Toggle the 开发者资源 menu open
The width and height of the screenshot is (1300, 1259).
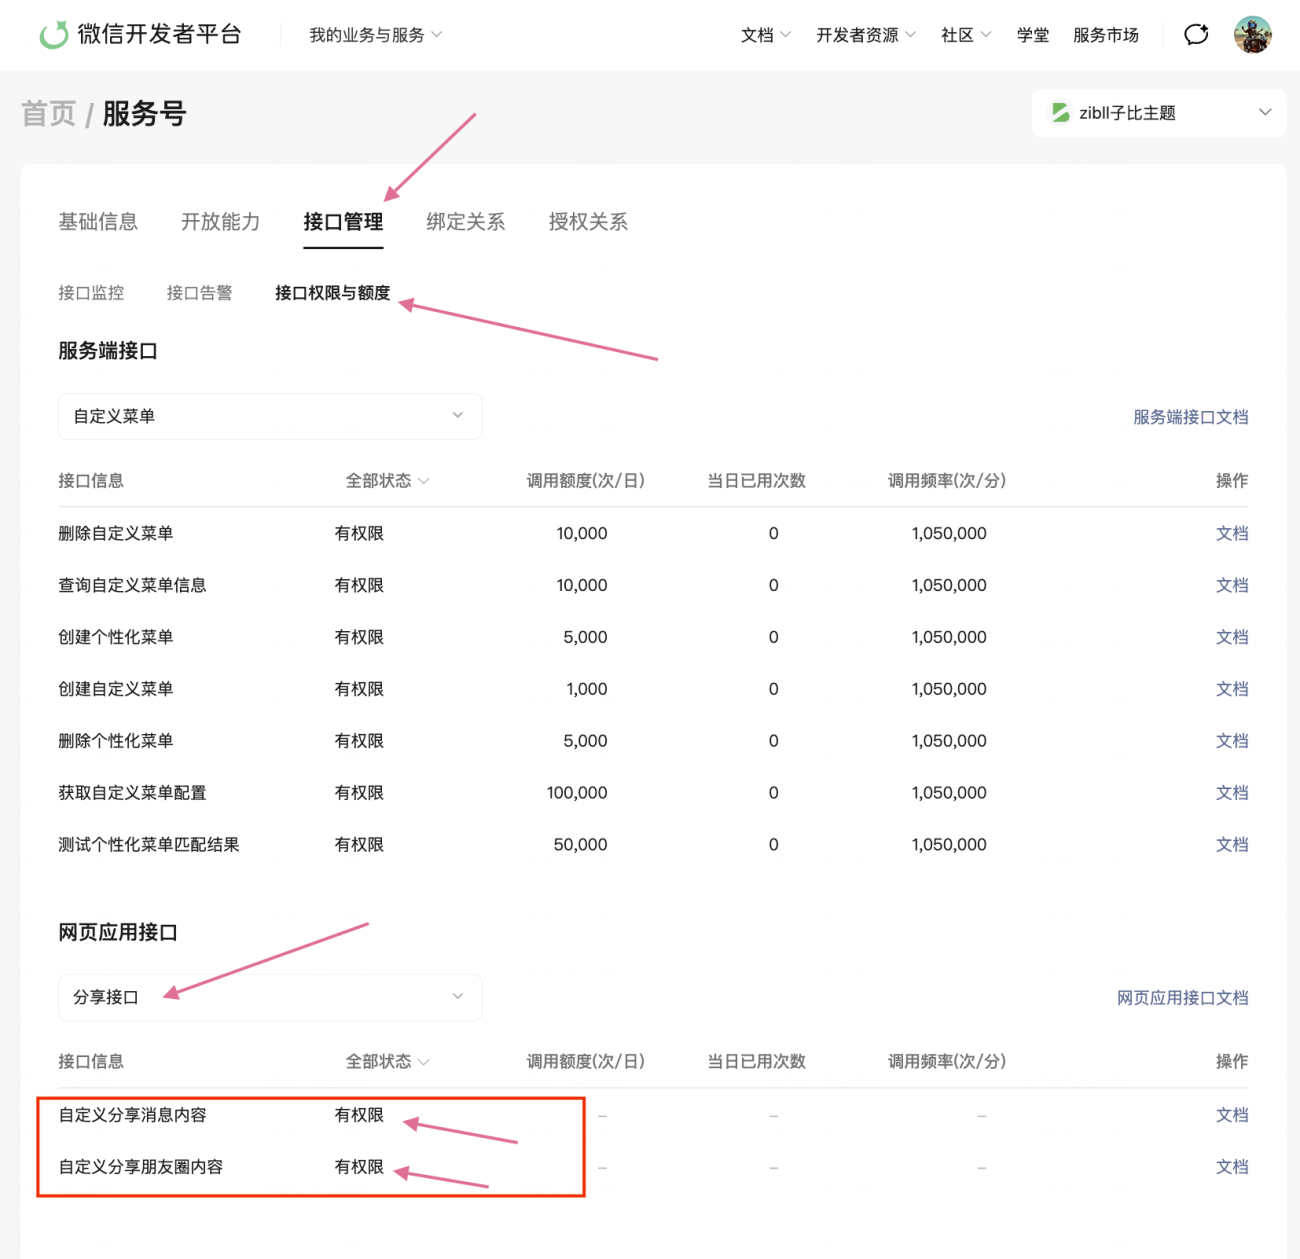click(866, 34)
